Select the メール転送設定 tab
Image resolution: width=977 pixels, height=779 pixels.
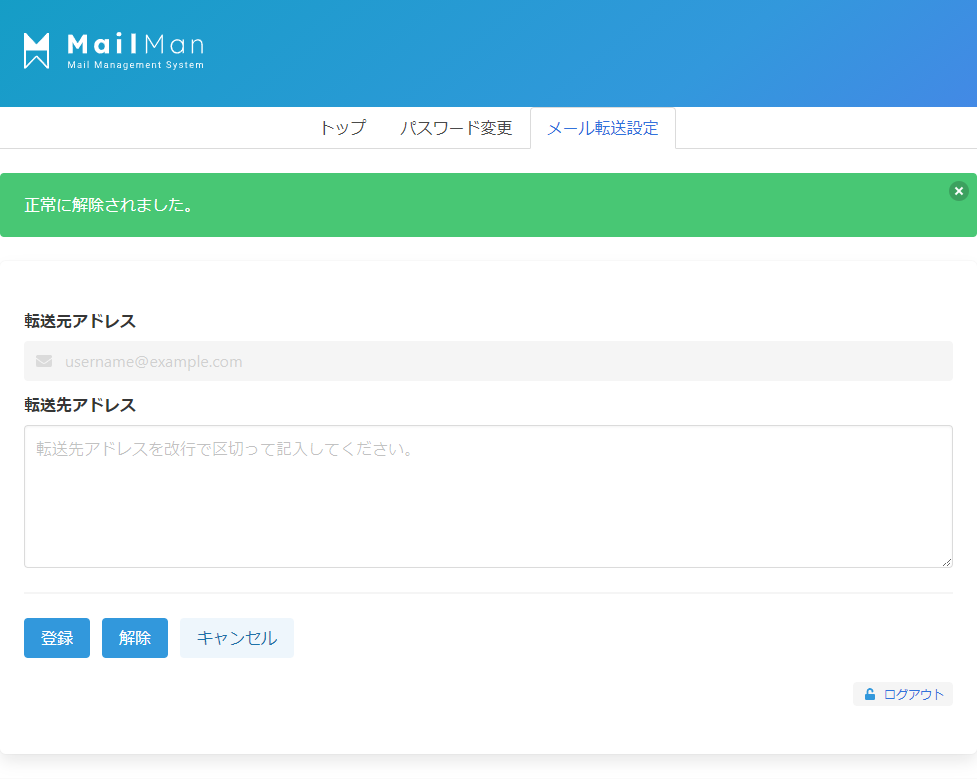click(602, 128)
